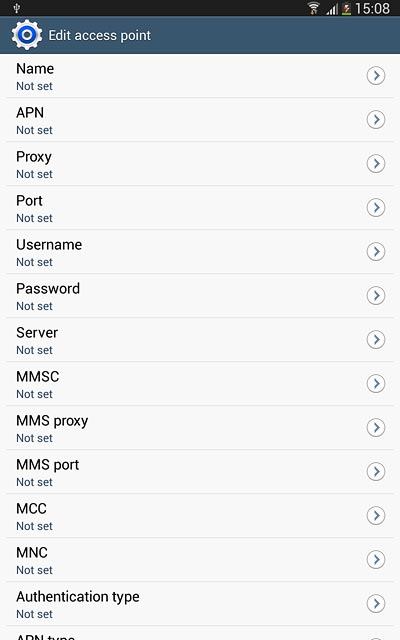The width and height of the screenshot is (400, 640).
Task: Tap the USB icon in status bar
Action: pos(17,8)
